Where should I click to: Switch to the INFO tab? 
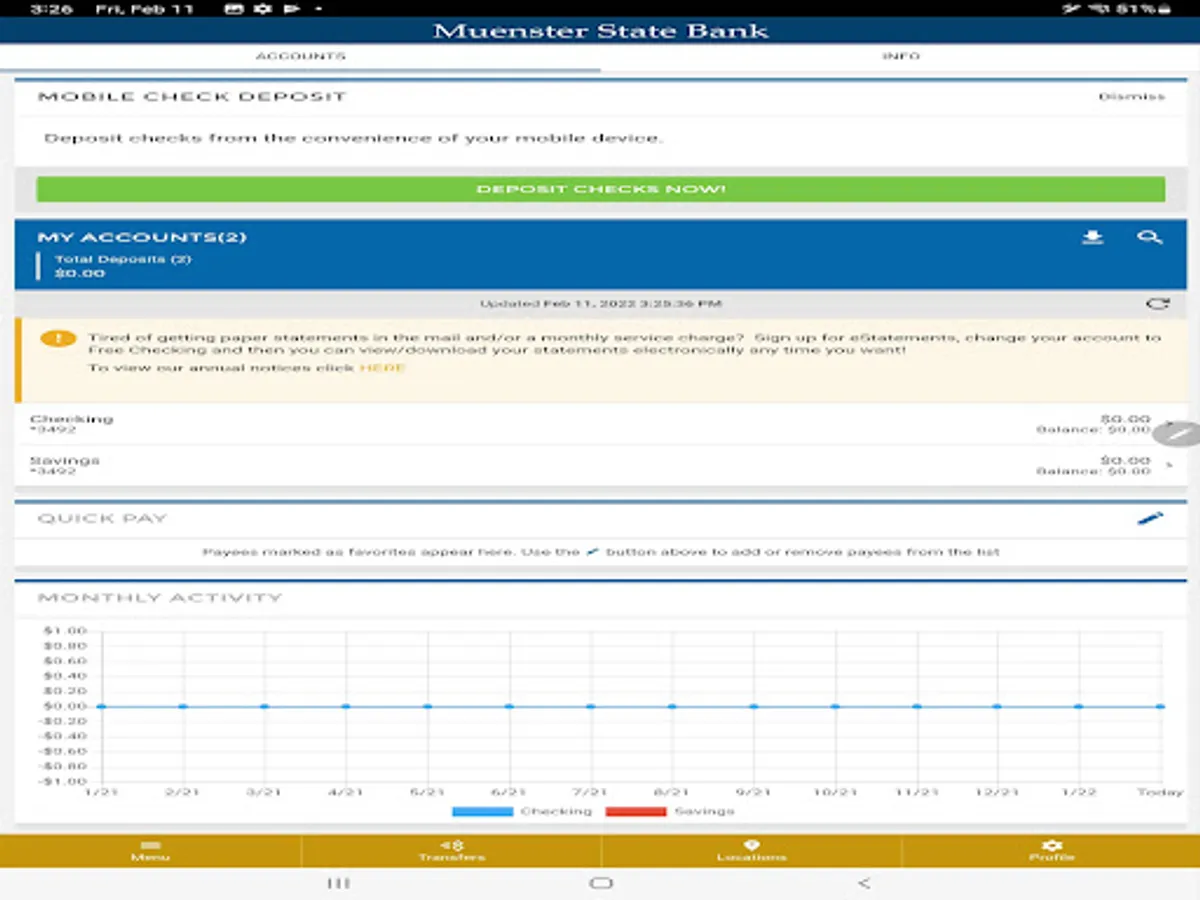(x=900, y=57)
